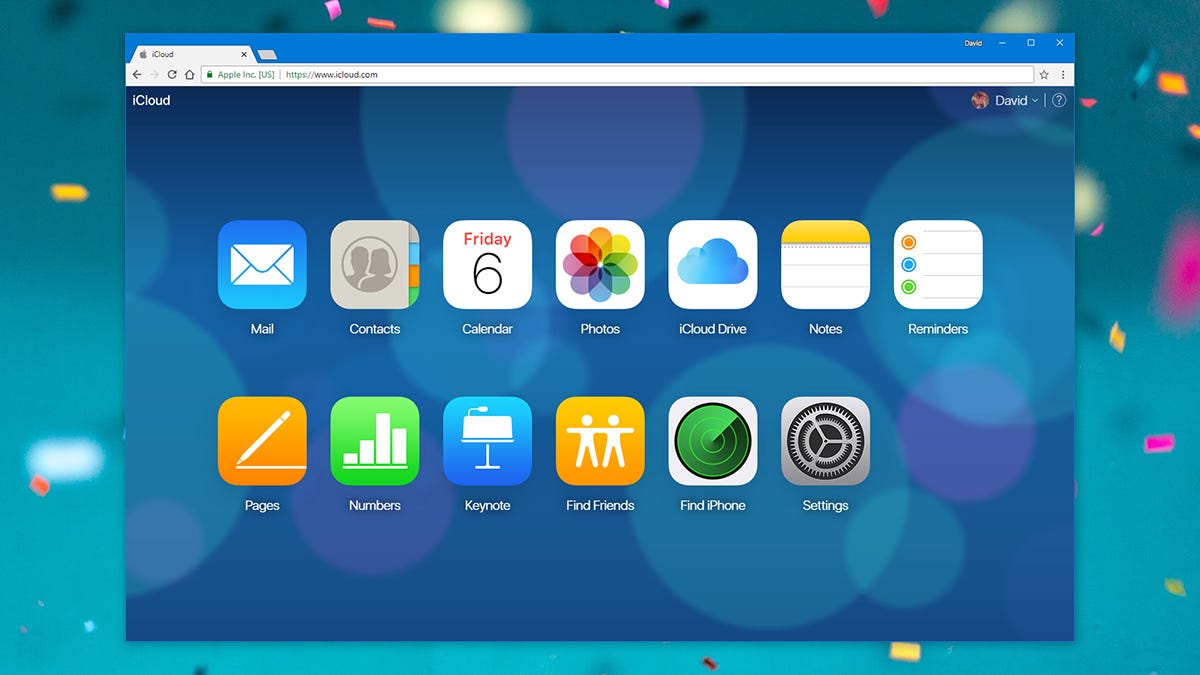
Task: Click the Reminders label text
Action: [x=938, y=329]
